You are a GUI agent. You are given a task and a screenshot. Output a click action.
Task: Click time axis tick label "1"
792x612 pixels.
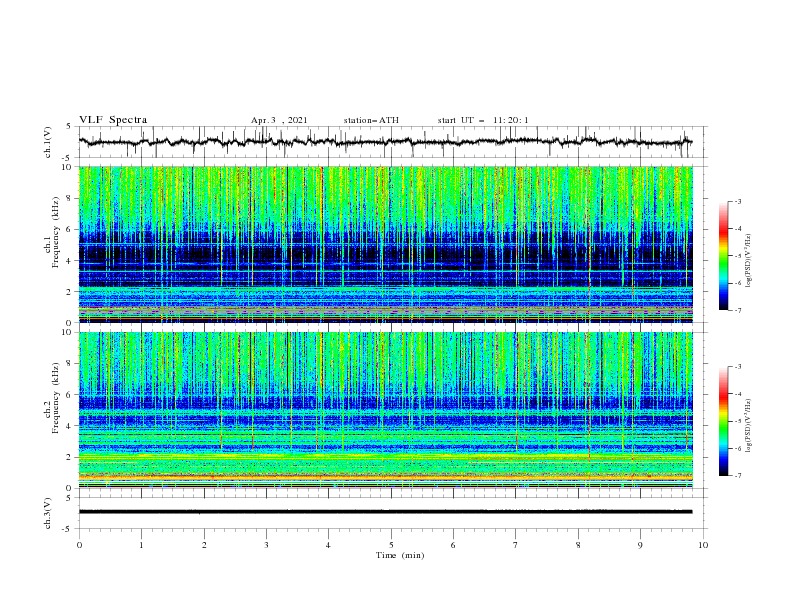(x=141, y=545)
